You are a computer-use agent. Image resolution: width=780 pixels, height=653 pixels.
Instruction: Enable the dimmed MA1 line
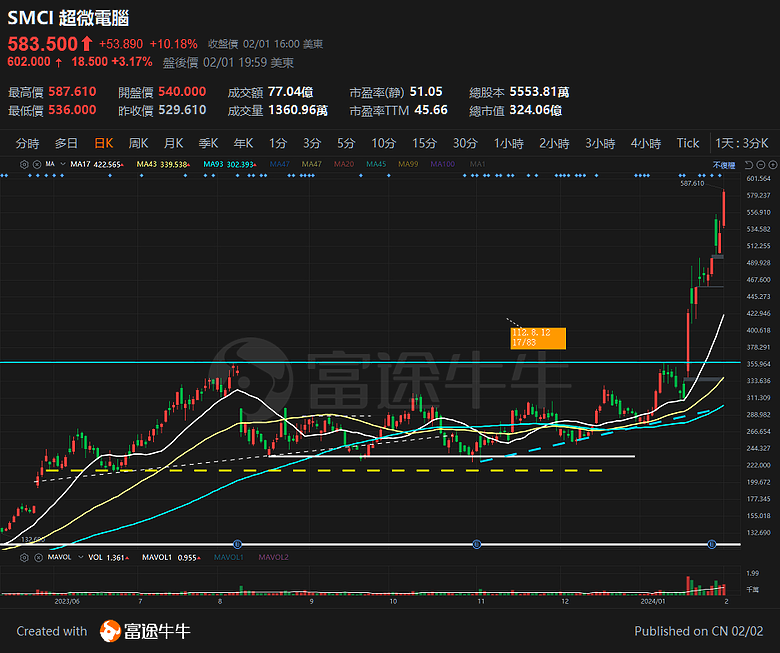478,164
